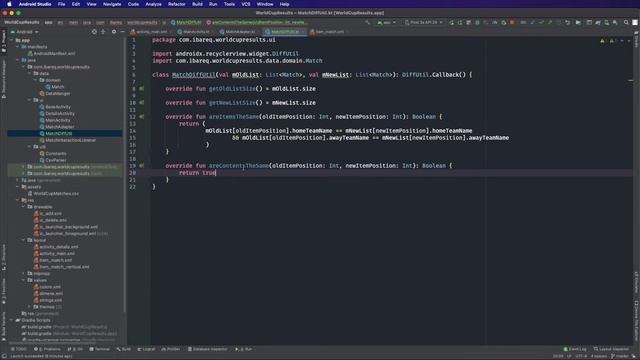Open the Analyze menu
Screen dimensions: 640x360
tap(153, 4)
